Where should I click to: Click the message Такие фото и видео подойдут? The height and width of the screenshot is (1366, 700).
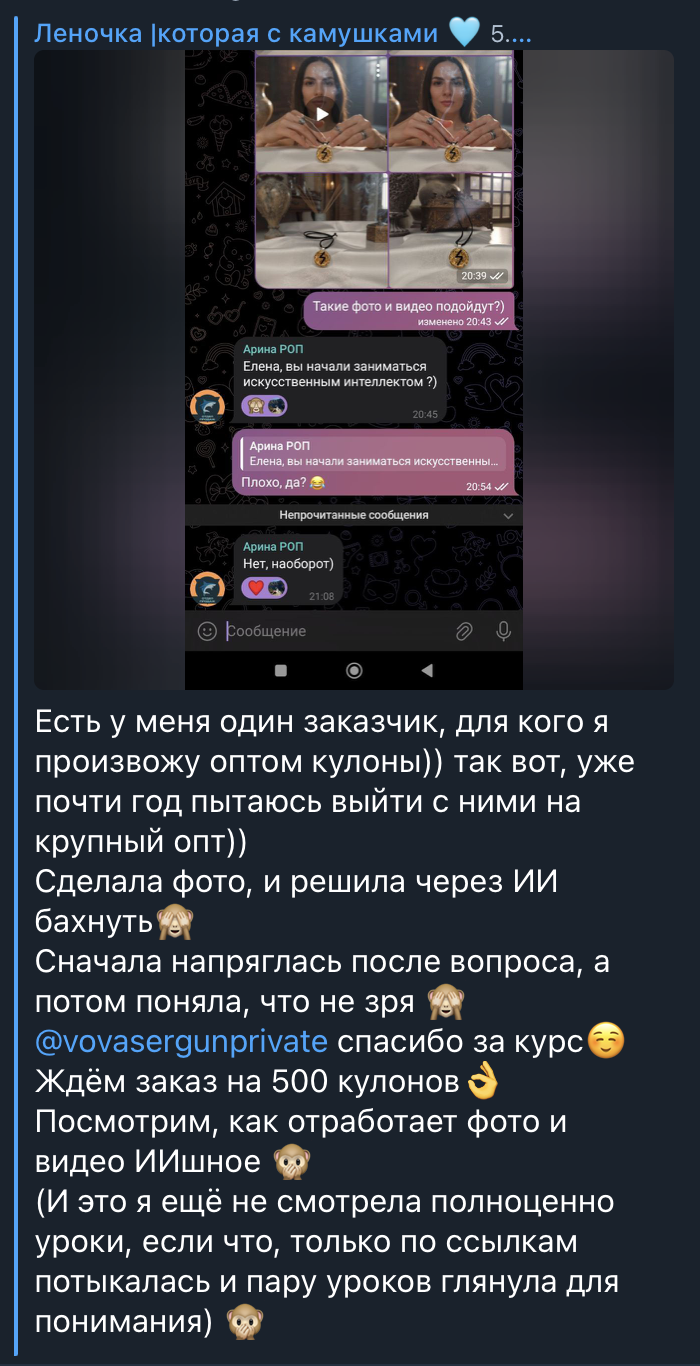409,306
